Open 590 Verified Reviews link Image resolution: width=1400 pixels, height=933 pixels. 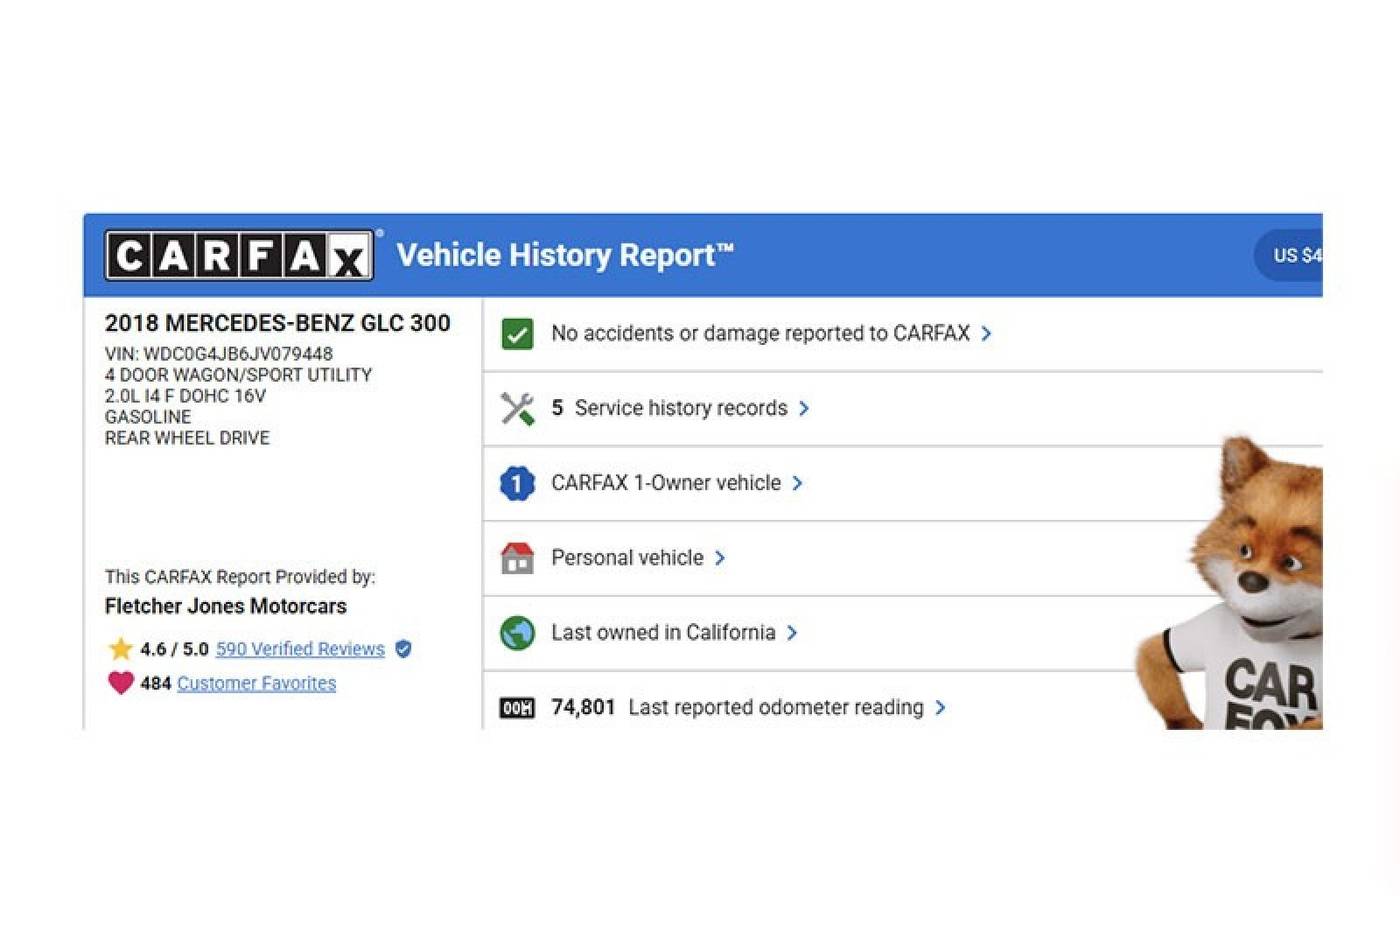[300, 649]
